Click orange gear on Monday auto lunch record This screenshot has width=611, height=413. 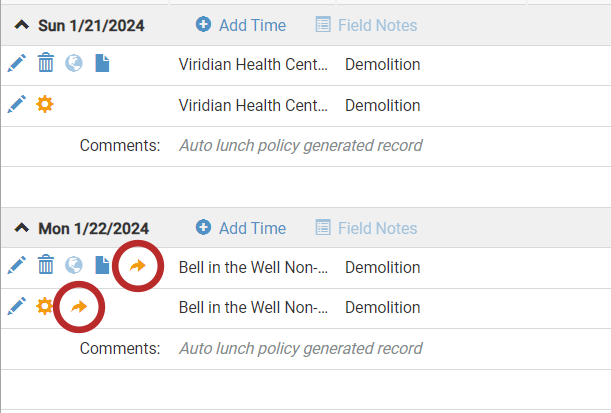[x=44, y=306]
